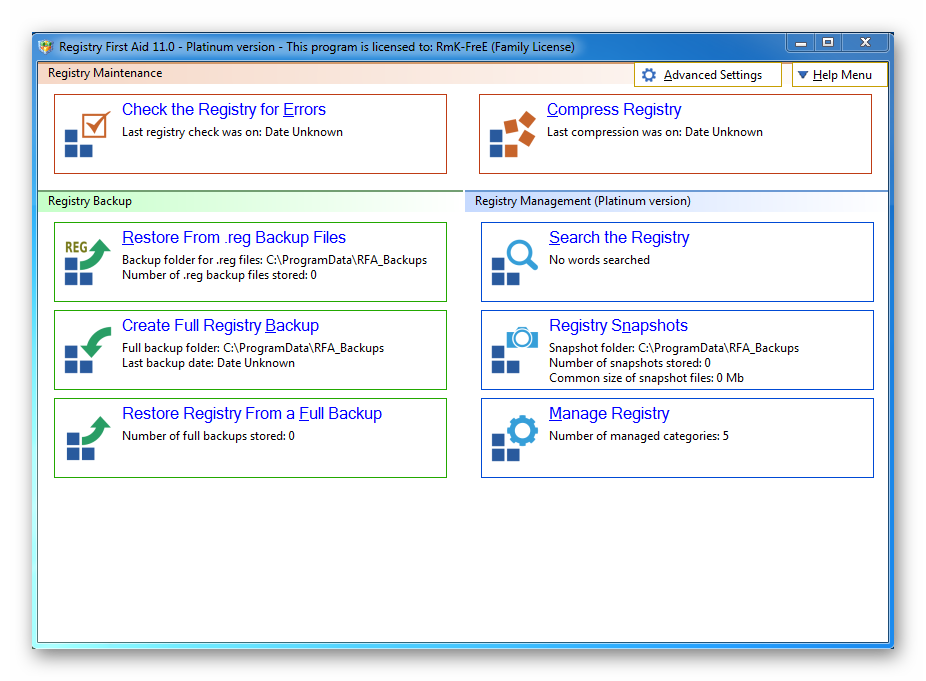Open Check the Registry for Errors
Viewport: 926px width, 681px height.
point(224,110)
